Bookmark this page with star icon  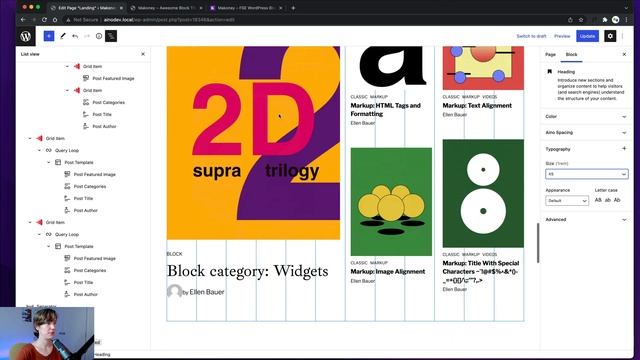tap(581, 20)
